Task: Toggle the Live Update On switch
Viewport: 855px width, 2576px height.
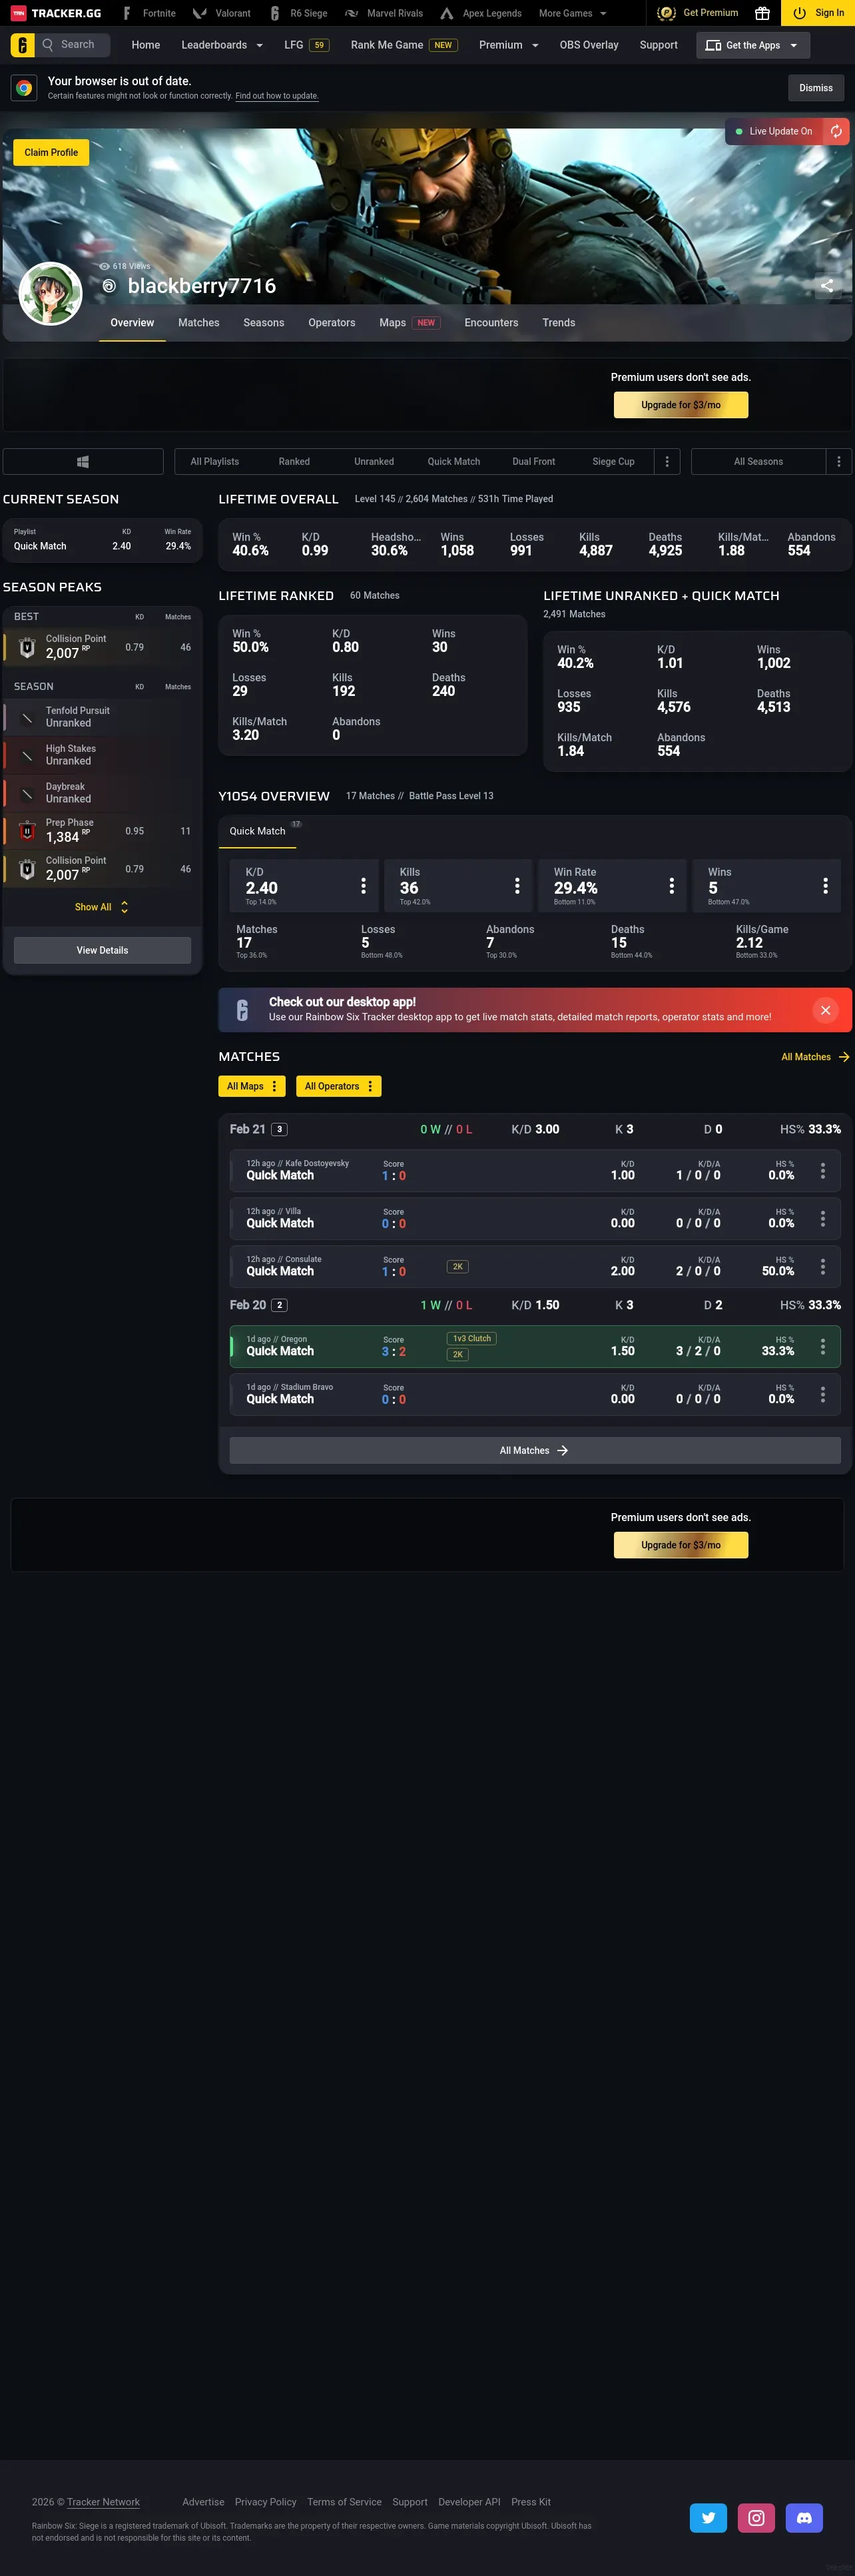Action: point(774,131)
